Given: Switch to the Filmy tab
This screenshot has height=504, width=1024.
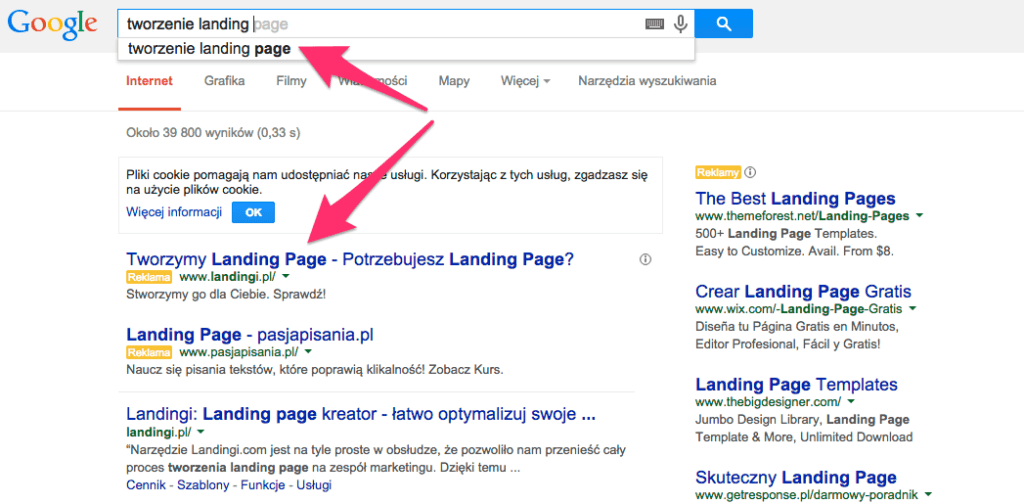Looking at the screenshot, I should (291, 81).
